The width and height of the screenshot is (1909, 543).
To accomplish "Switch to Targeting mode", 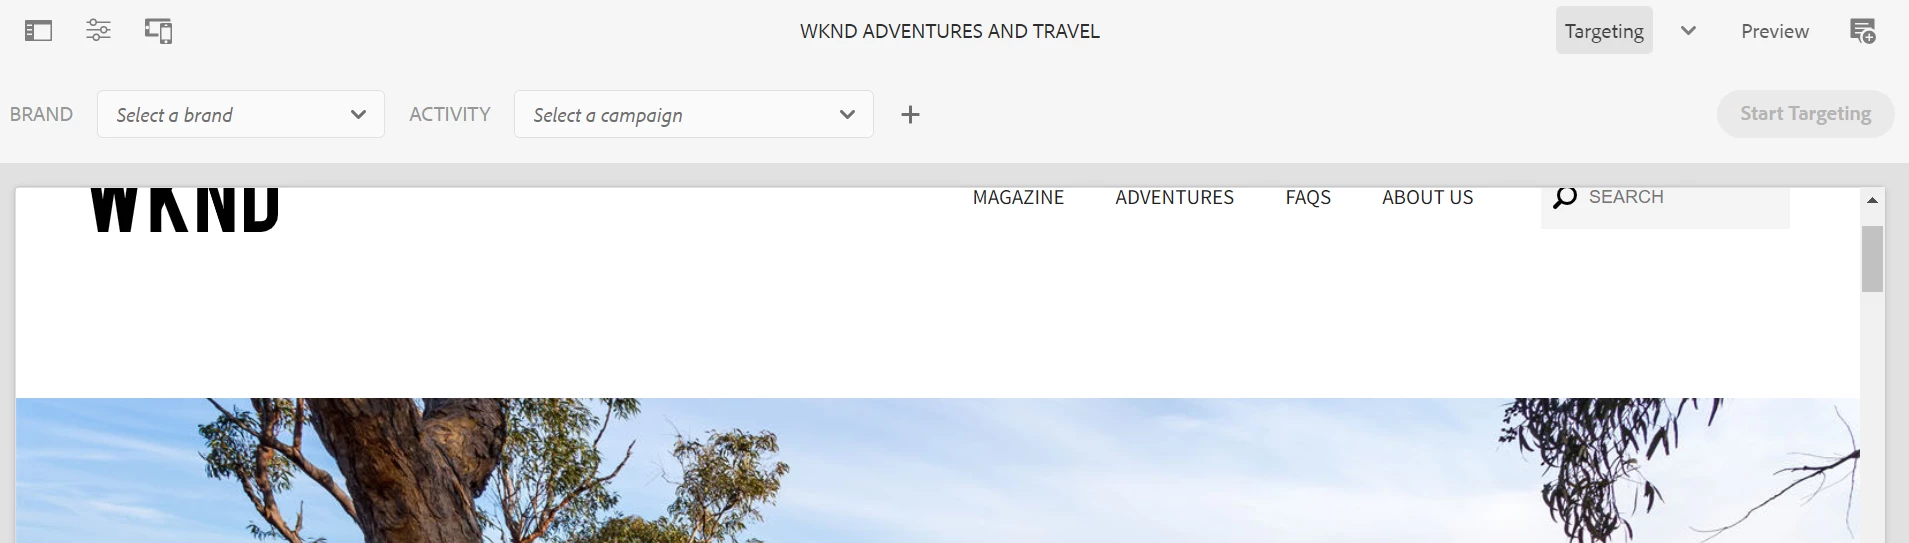I will tap(1604, 31).
